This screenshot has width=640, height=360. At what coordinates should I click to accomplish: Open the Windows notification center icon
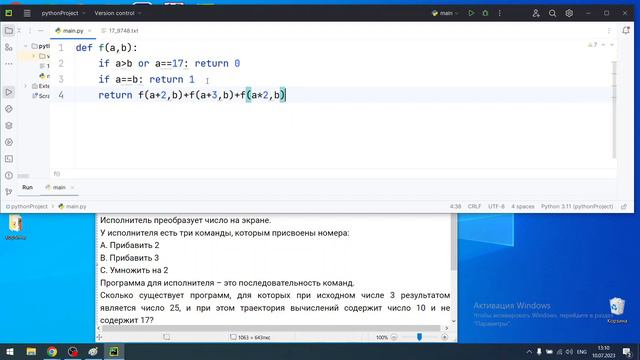click(627, 352)
